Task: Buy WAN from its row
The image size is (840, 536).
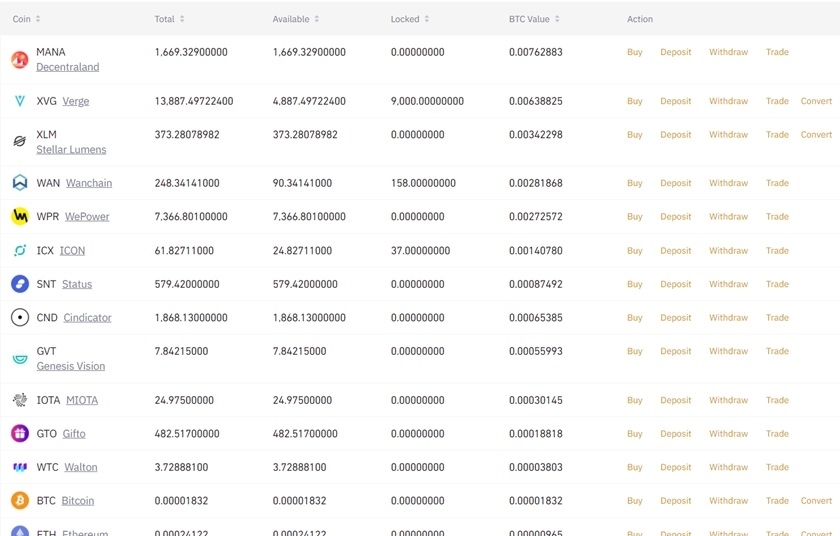Action: (634, 183)
